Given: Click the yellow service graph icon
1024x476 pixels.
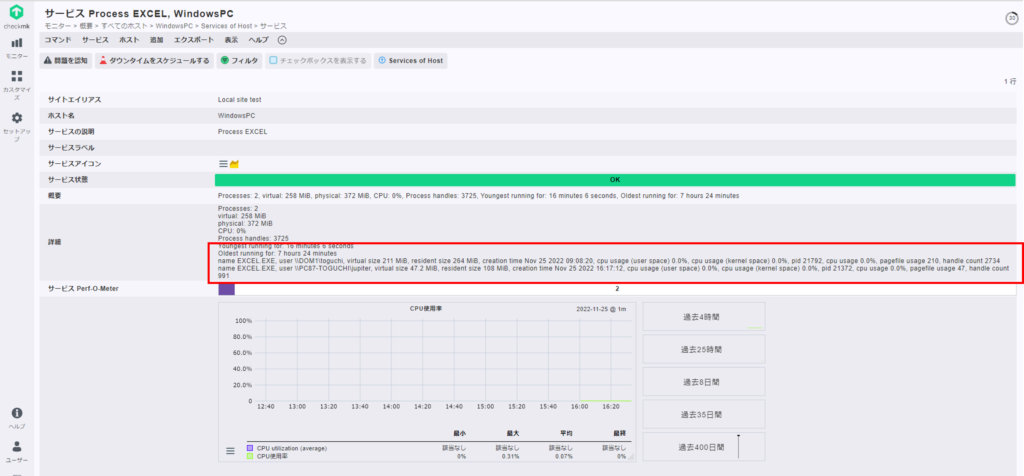Looking at the screenshot, I should coord(234,163).
